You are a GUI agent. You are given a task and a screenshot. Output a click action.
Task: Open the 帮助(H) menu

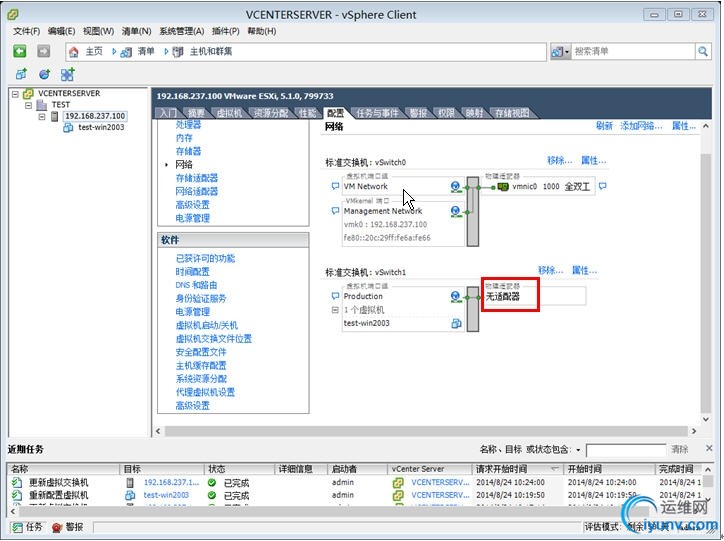coord(262,31)
